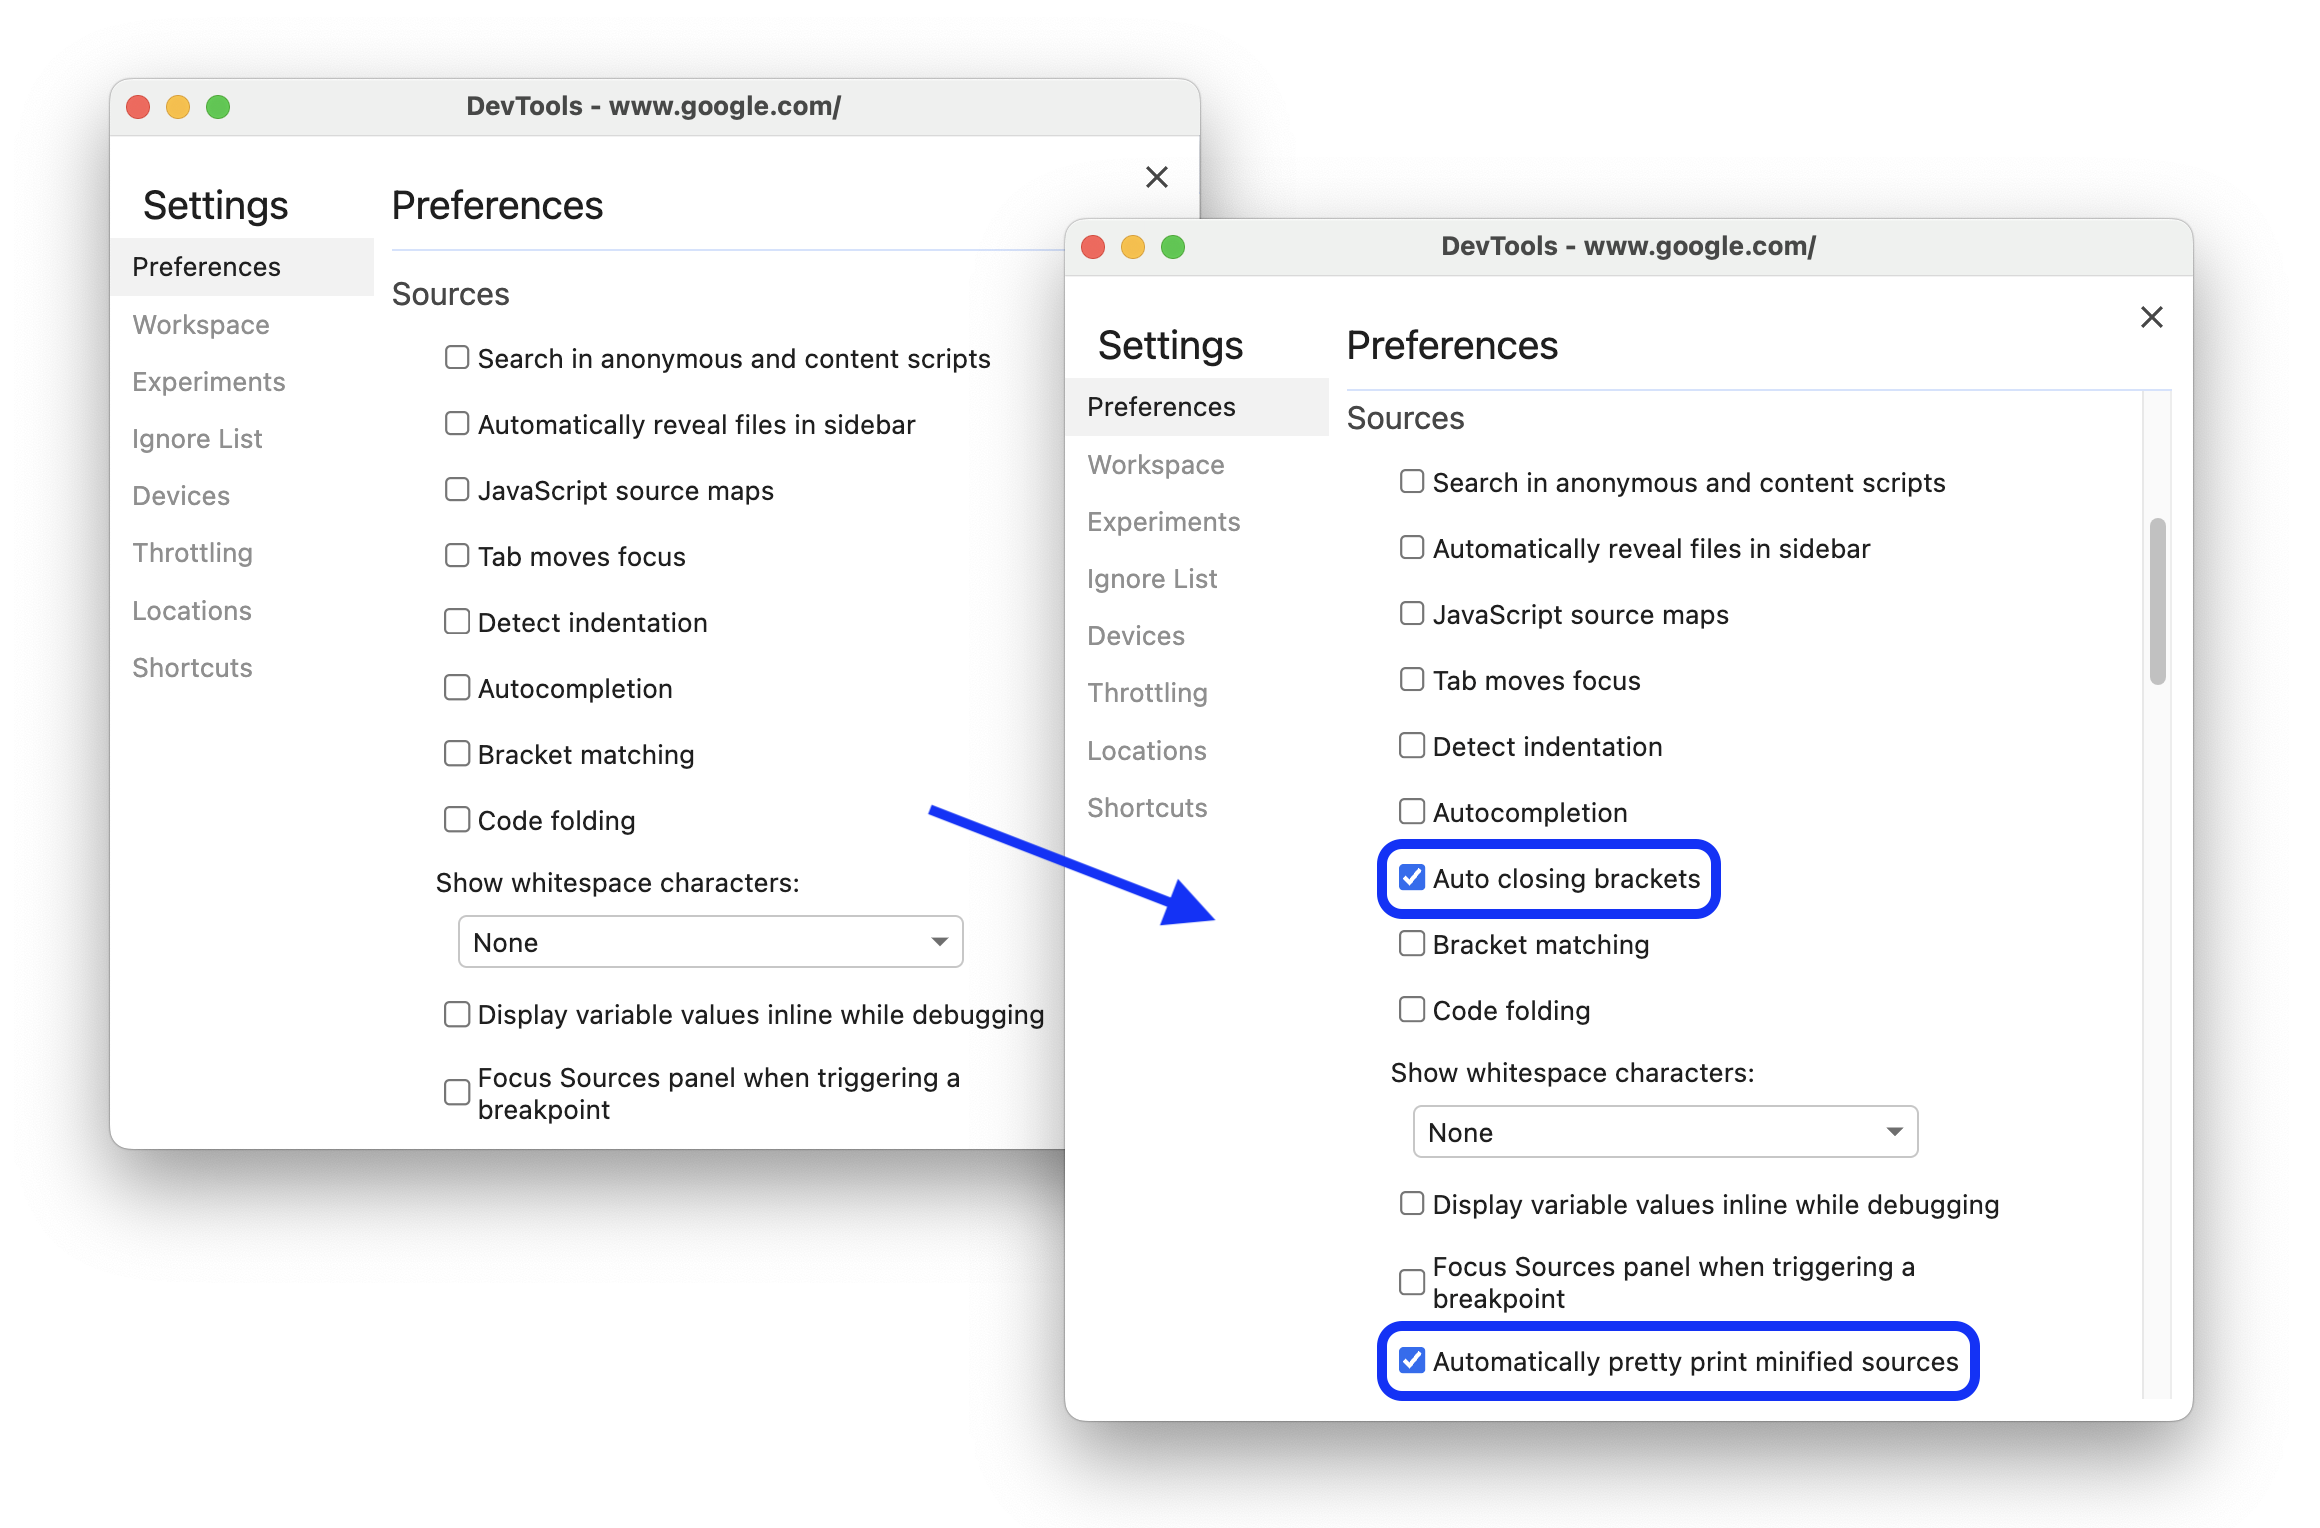Enable JavaScript source maps checkbox

coord(1411,614)
